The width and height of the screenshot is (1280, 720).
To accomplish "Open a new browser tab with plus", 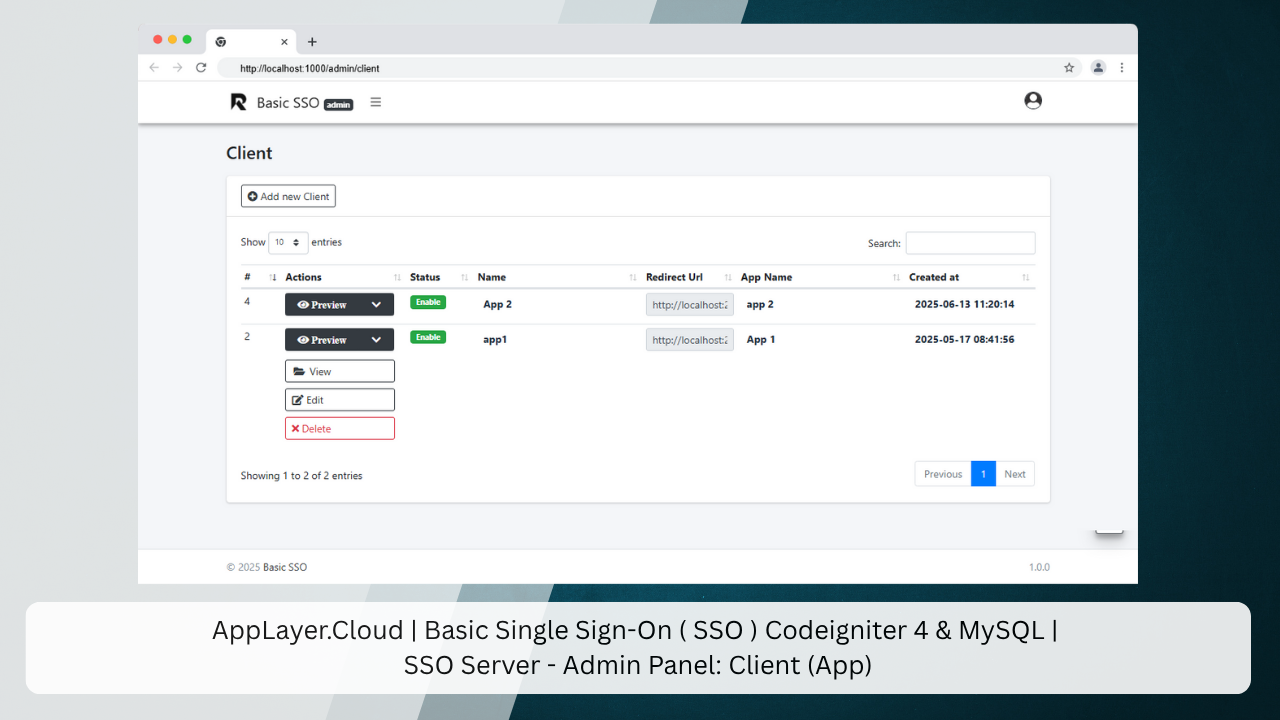I will pos(312,42).
